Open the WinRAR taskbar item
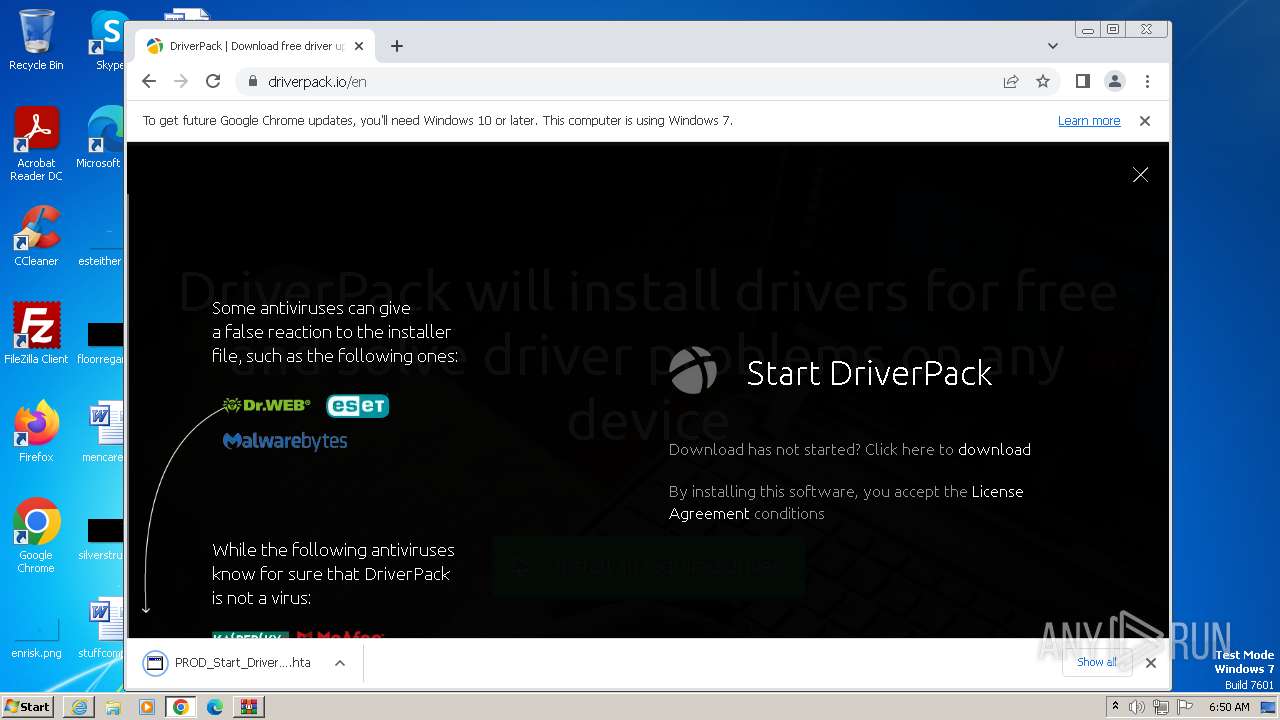The width and height of the screenshot is (1280, 720). (249, 707)
